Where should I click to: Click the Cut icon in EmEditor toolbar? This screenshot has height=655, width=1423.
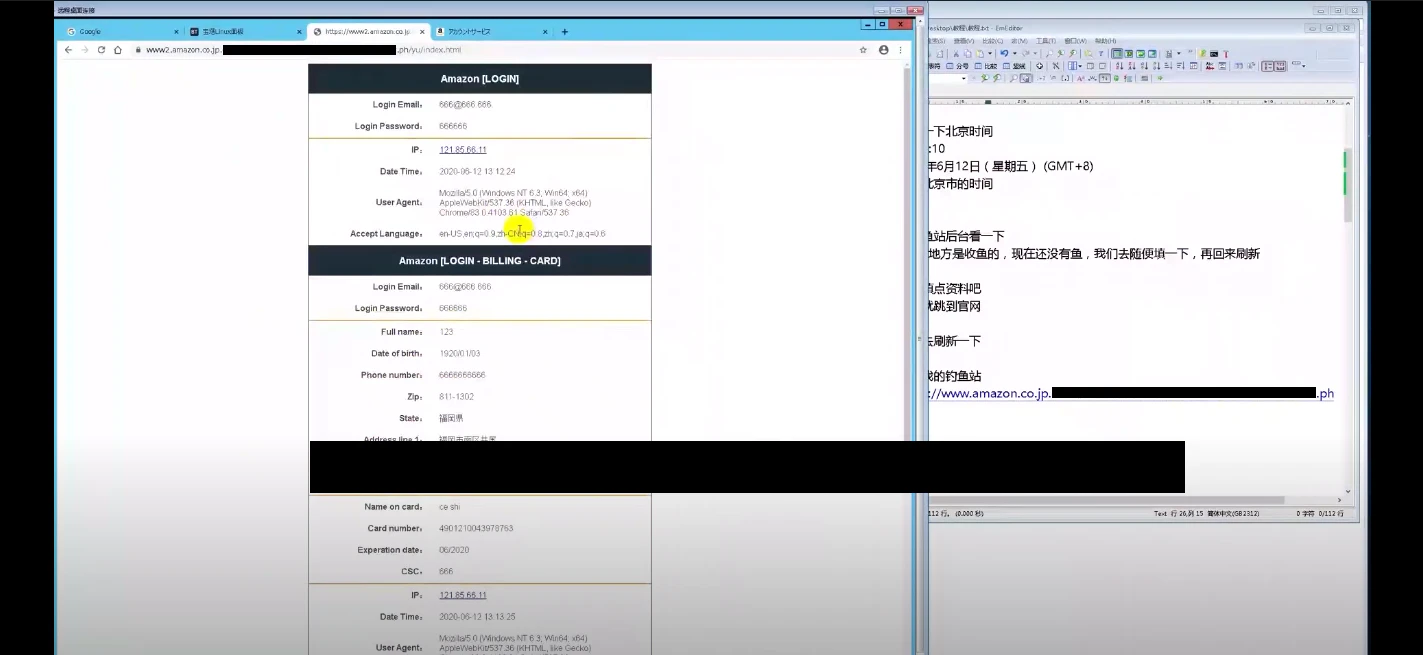[x=956, y=53]
